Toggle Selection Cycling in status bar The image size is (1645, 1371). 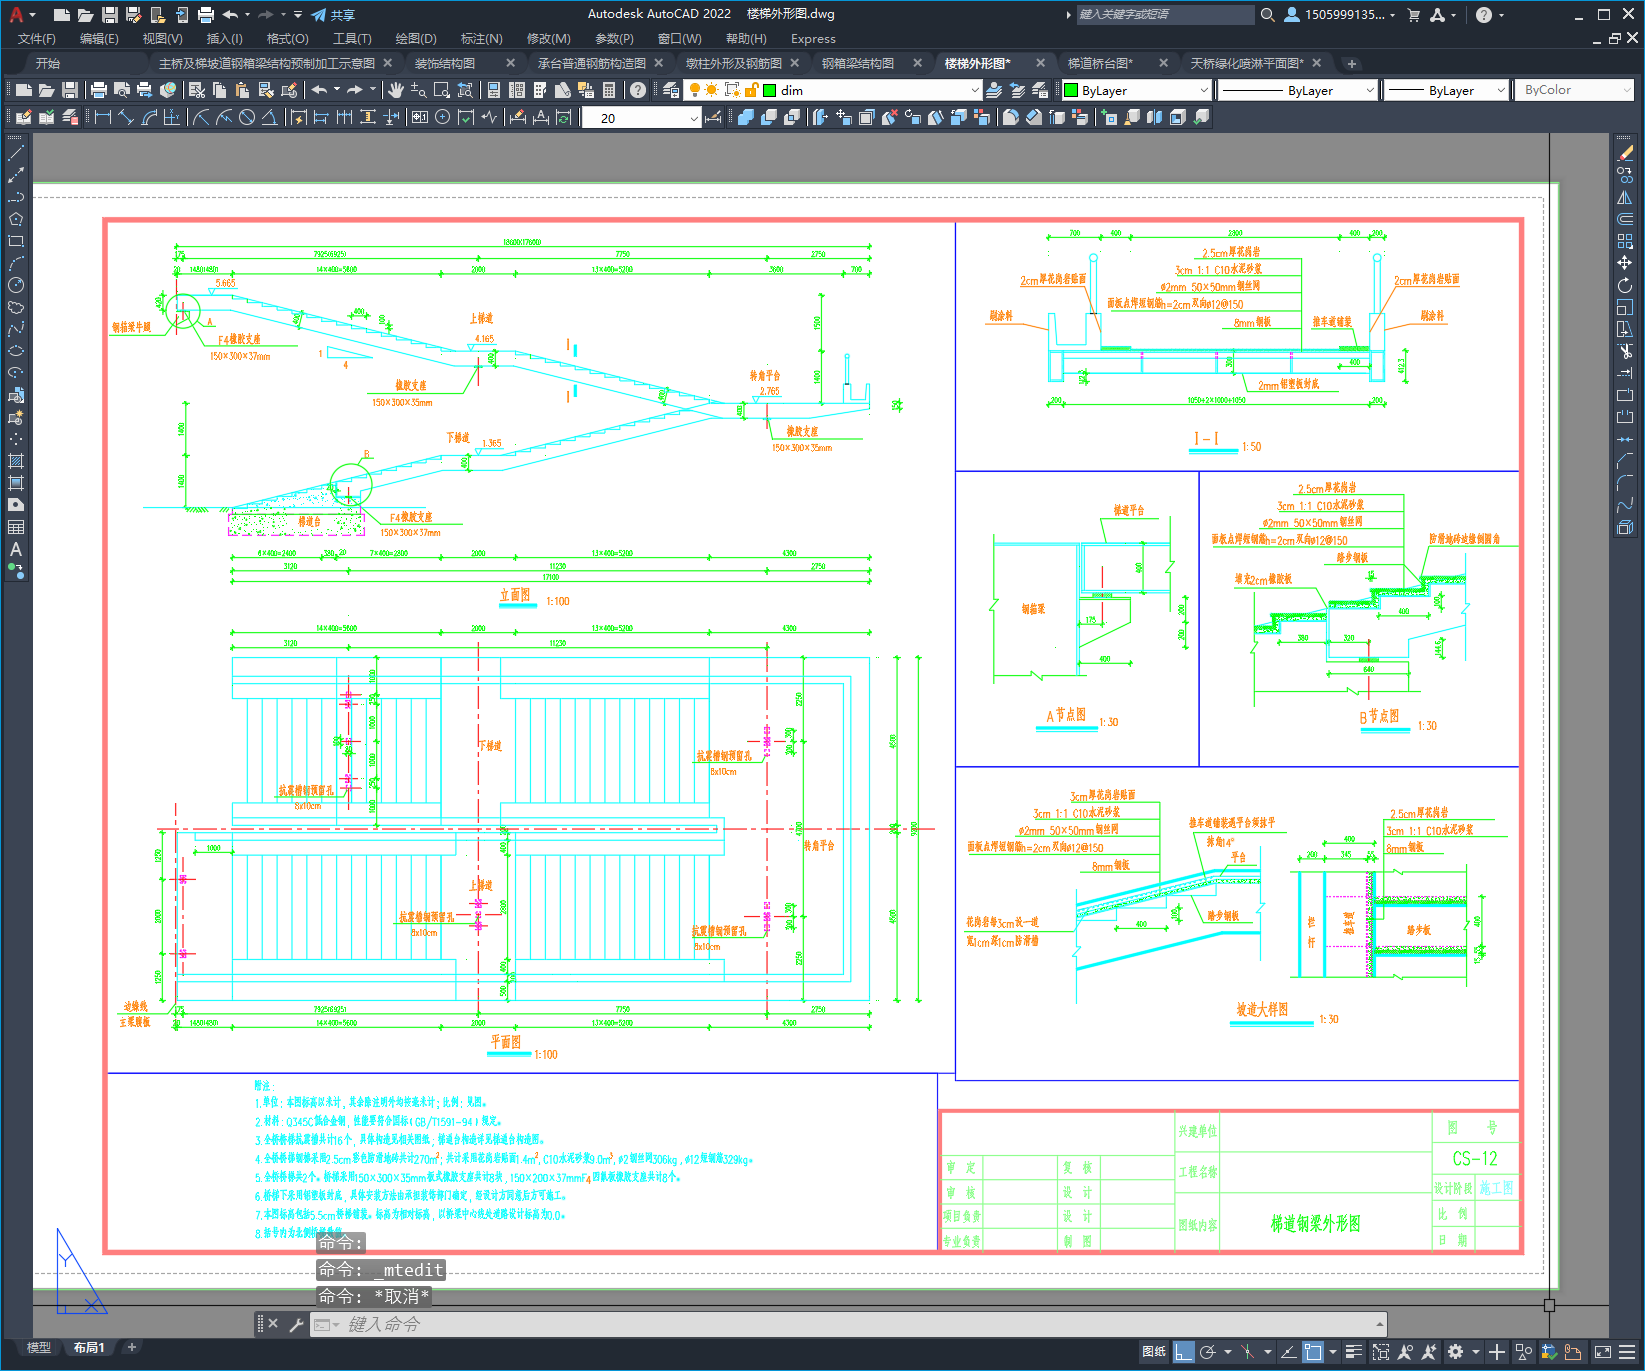(x=1381, y=1352)
